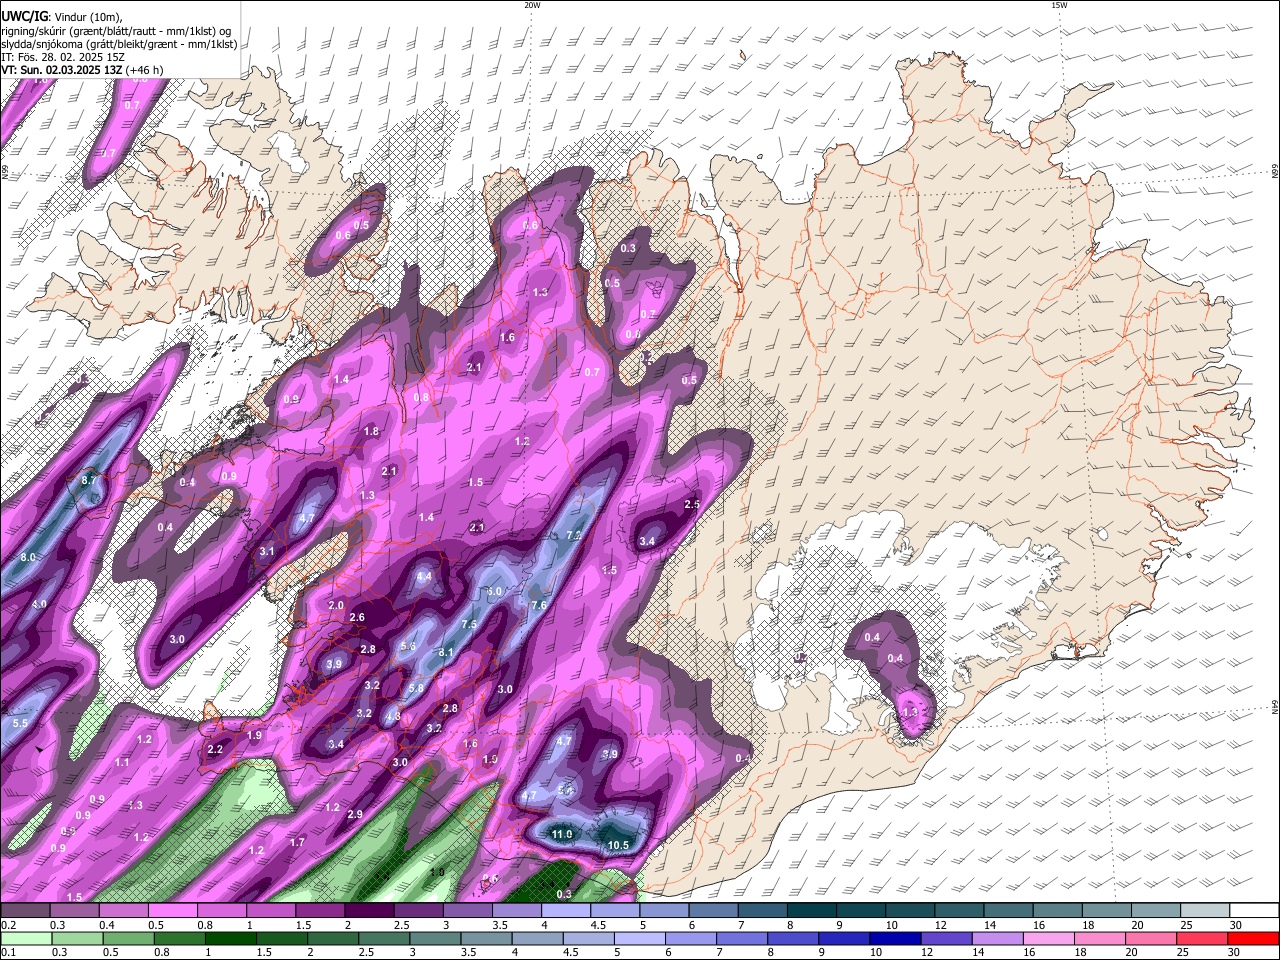This screenshot has height=960, width=1280.
Task: Click the 'VT: Sun. 02.03.2025 13Z' valid time
Action: (x=62, y=70)
